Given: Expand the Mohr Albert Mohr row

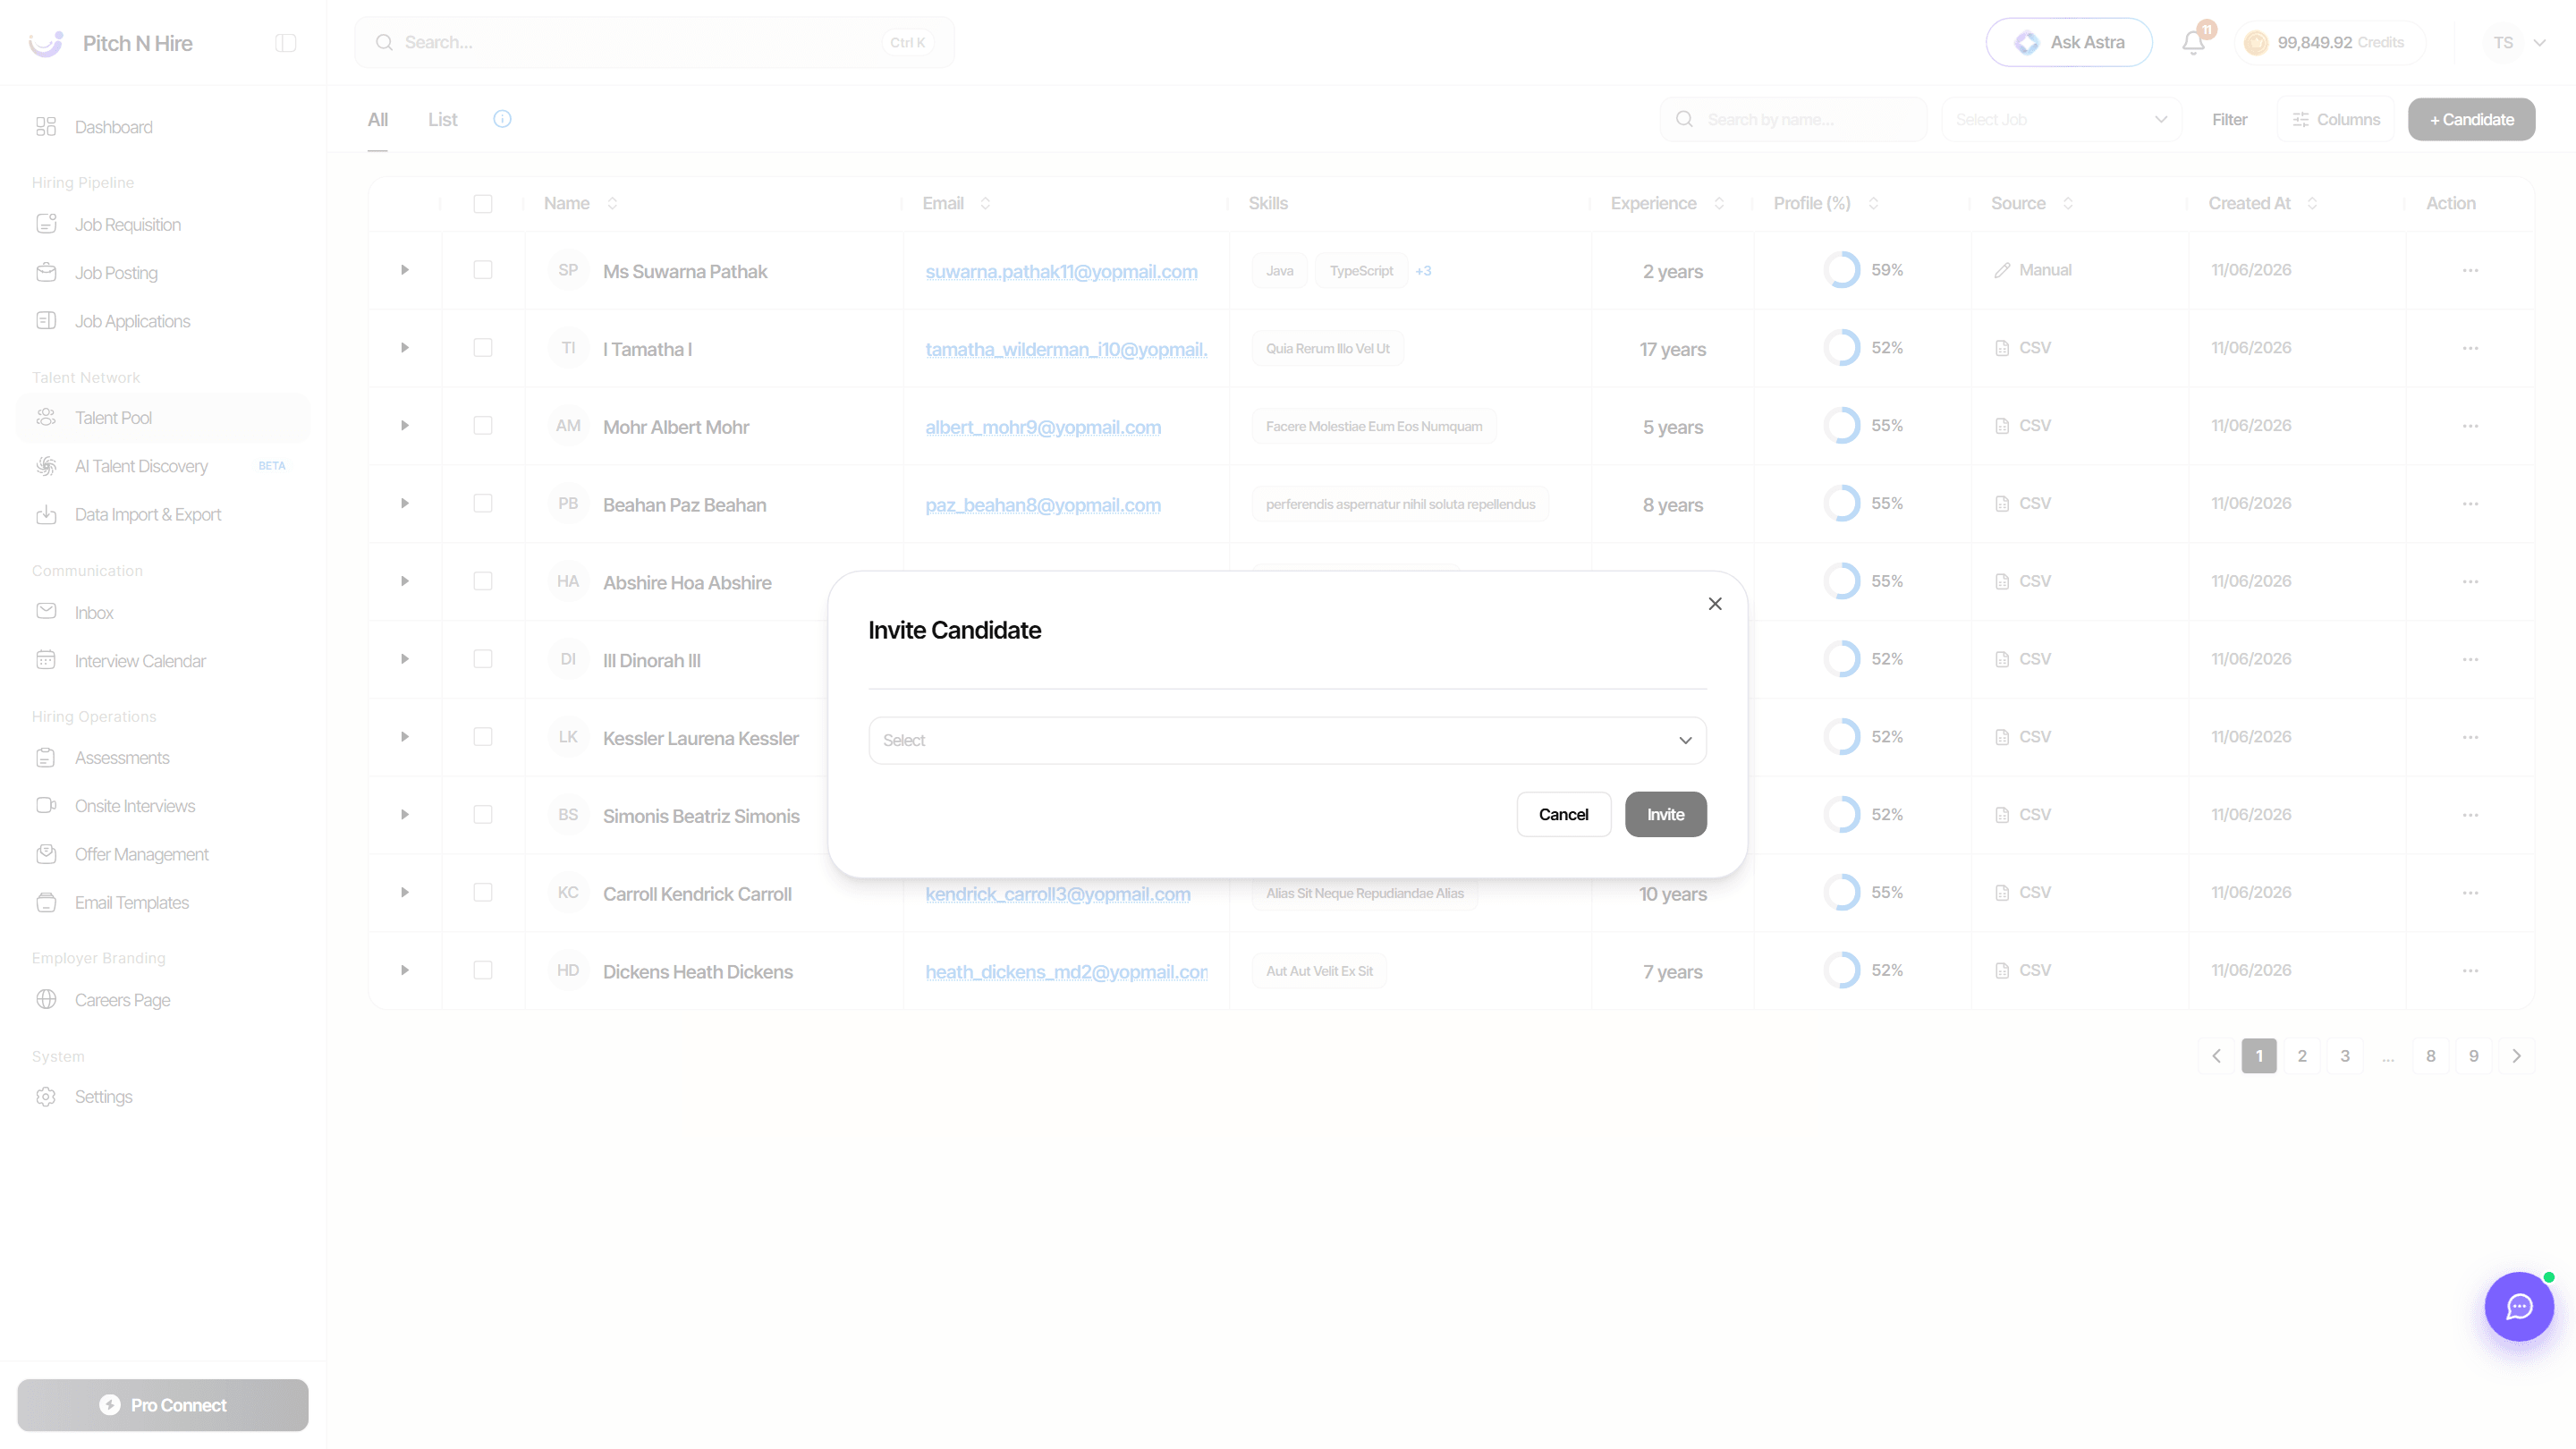Looking at the screenshot, I should point(405,426).
